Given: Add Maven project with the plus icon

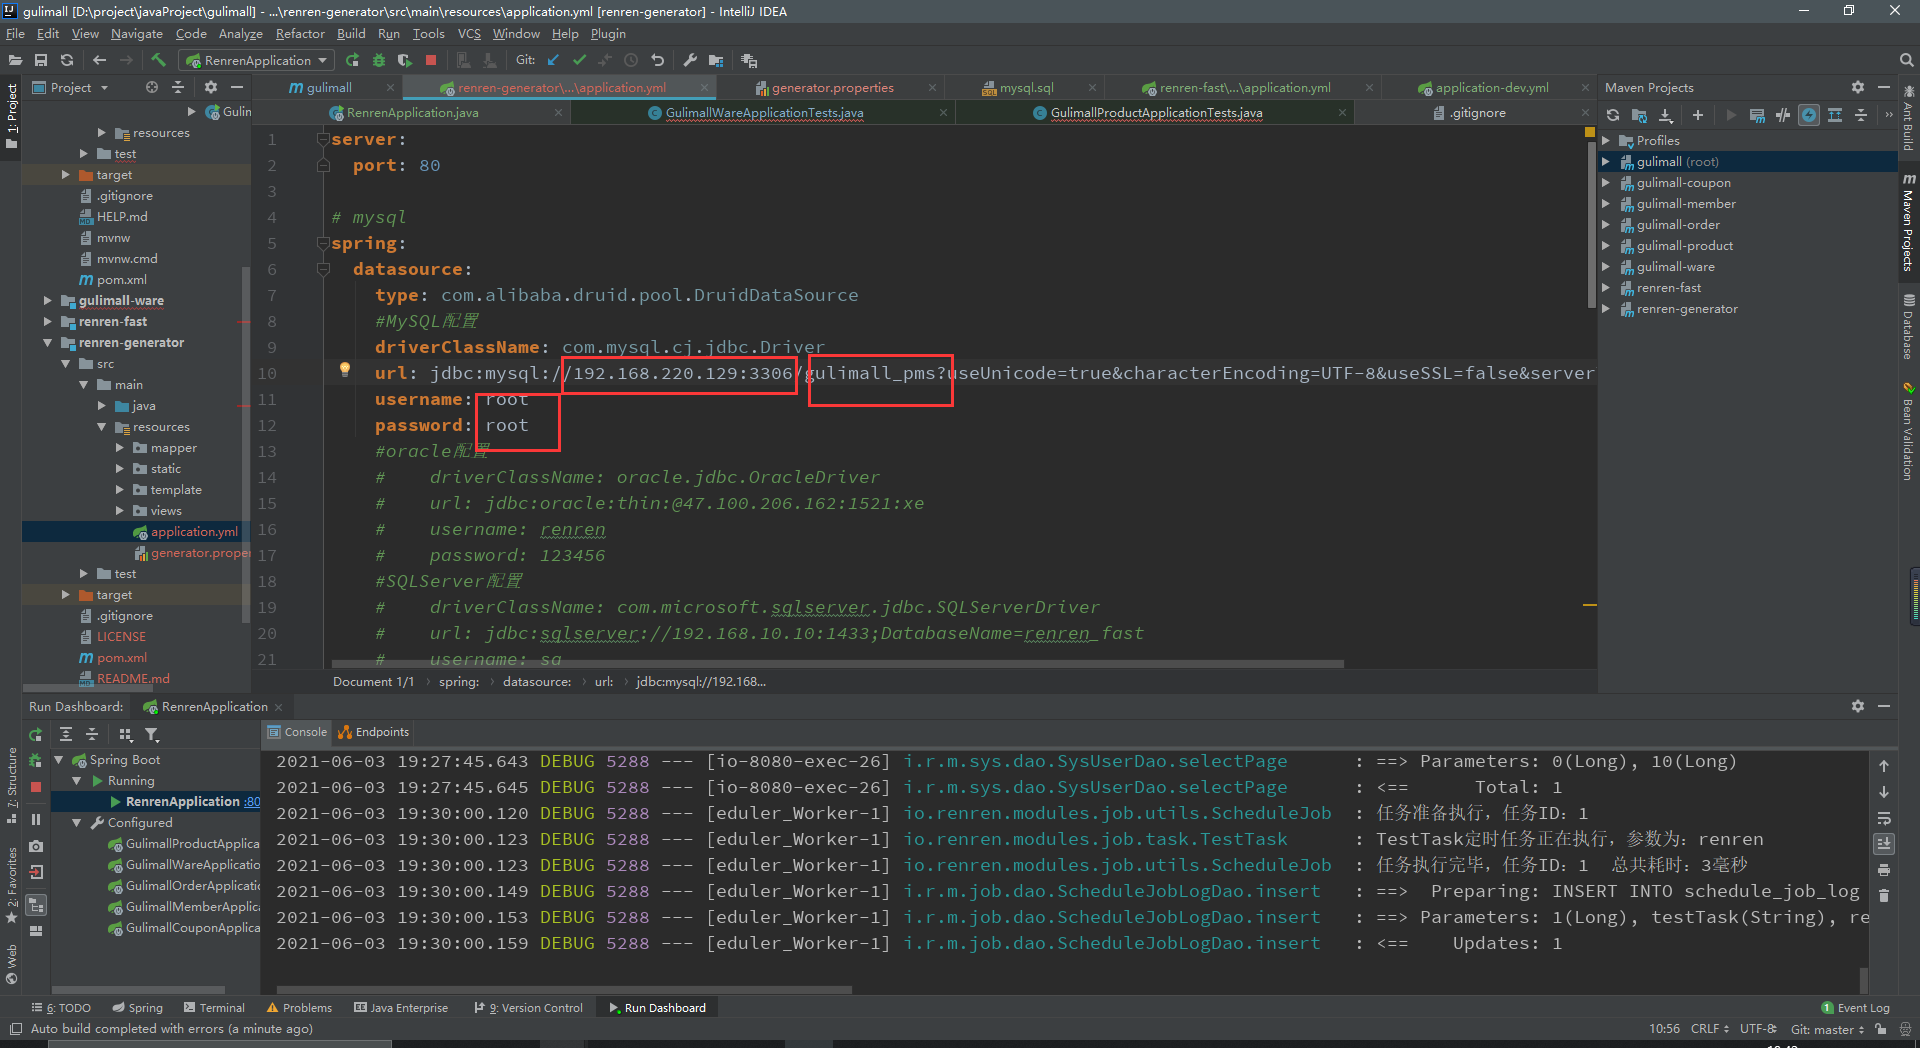Looking at the screenshot, I should pos(1697,115).
